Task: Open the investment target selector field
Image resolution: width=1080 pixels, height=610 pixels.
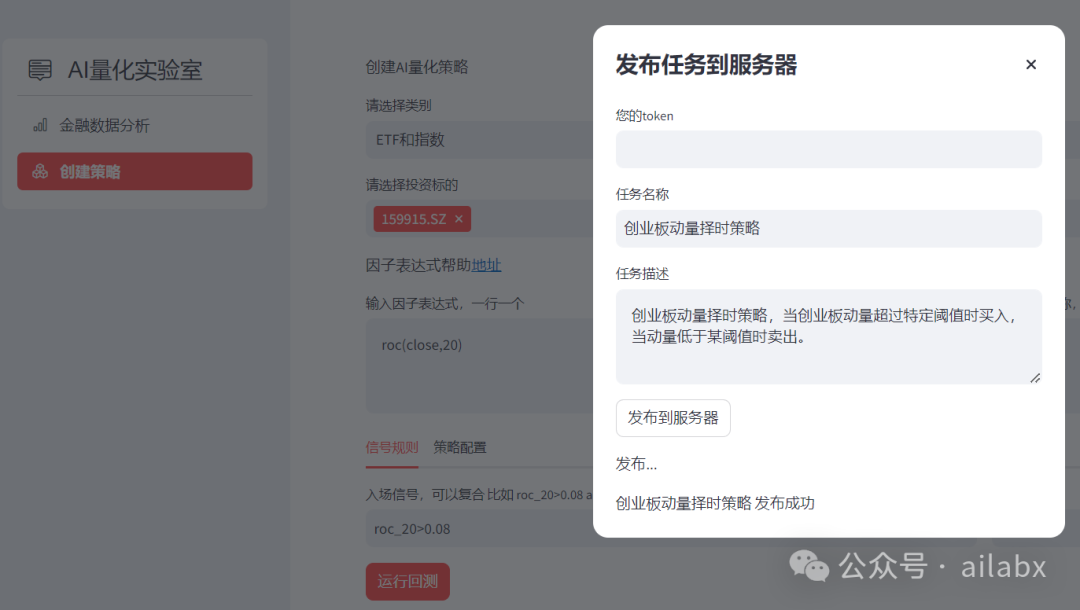Action: pos(530,218)
